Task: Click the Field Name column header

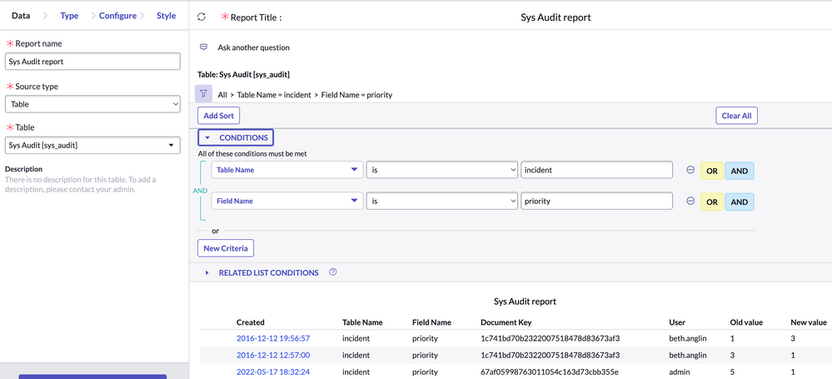Action: click(x=432, y=322)
